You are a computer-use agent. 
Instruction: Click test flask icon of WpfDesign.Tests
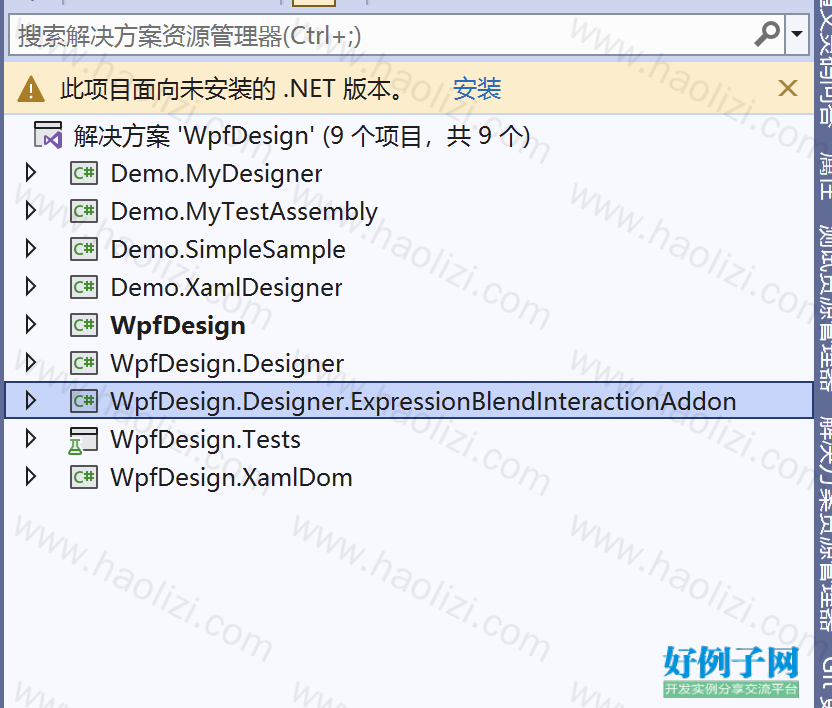pos(83,441)
